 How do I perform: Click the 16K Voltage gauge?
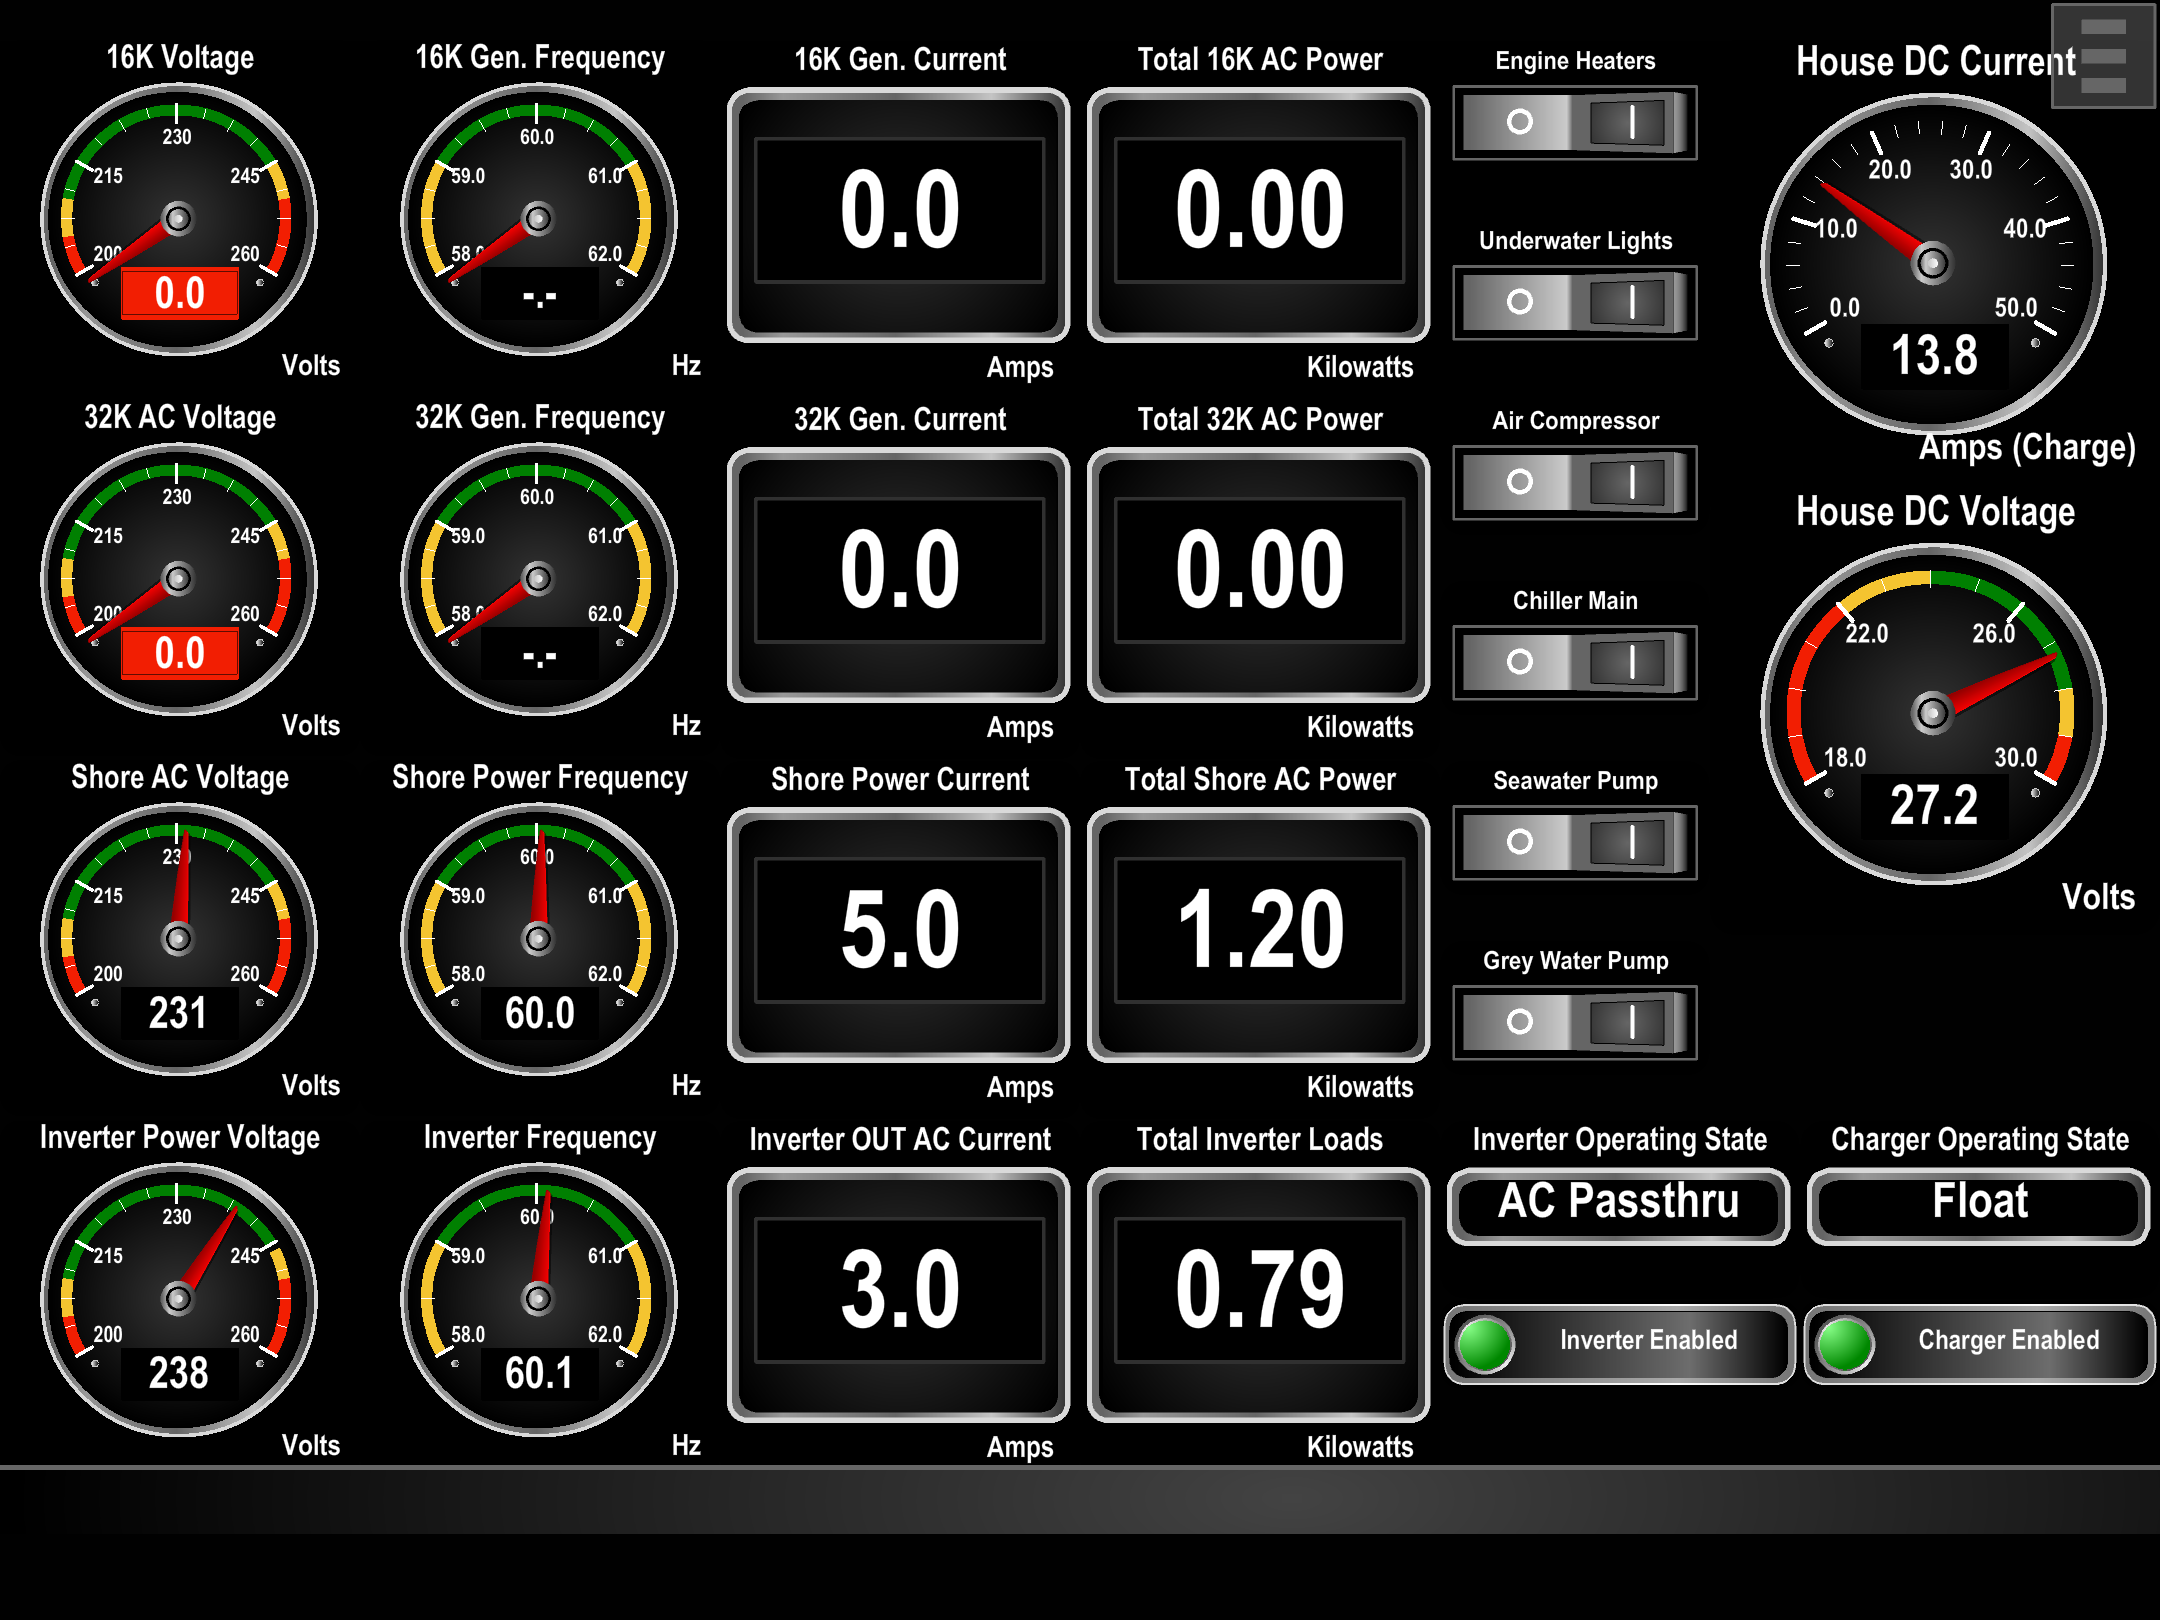point(179,219)
